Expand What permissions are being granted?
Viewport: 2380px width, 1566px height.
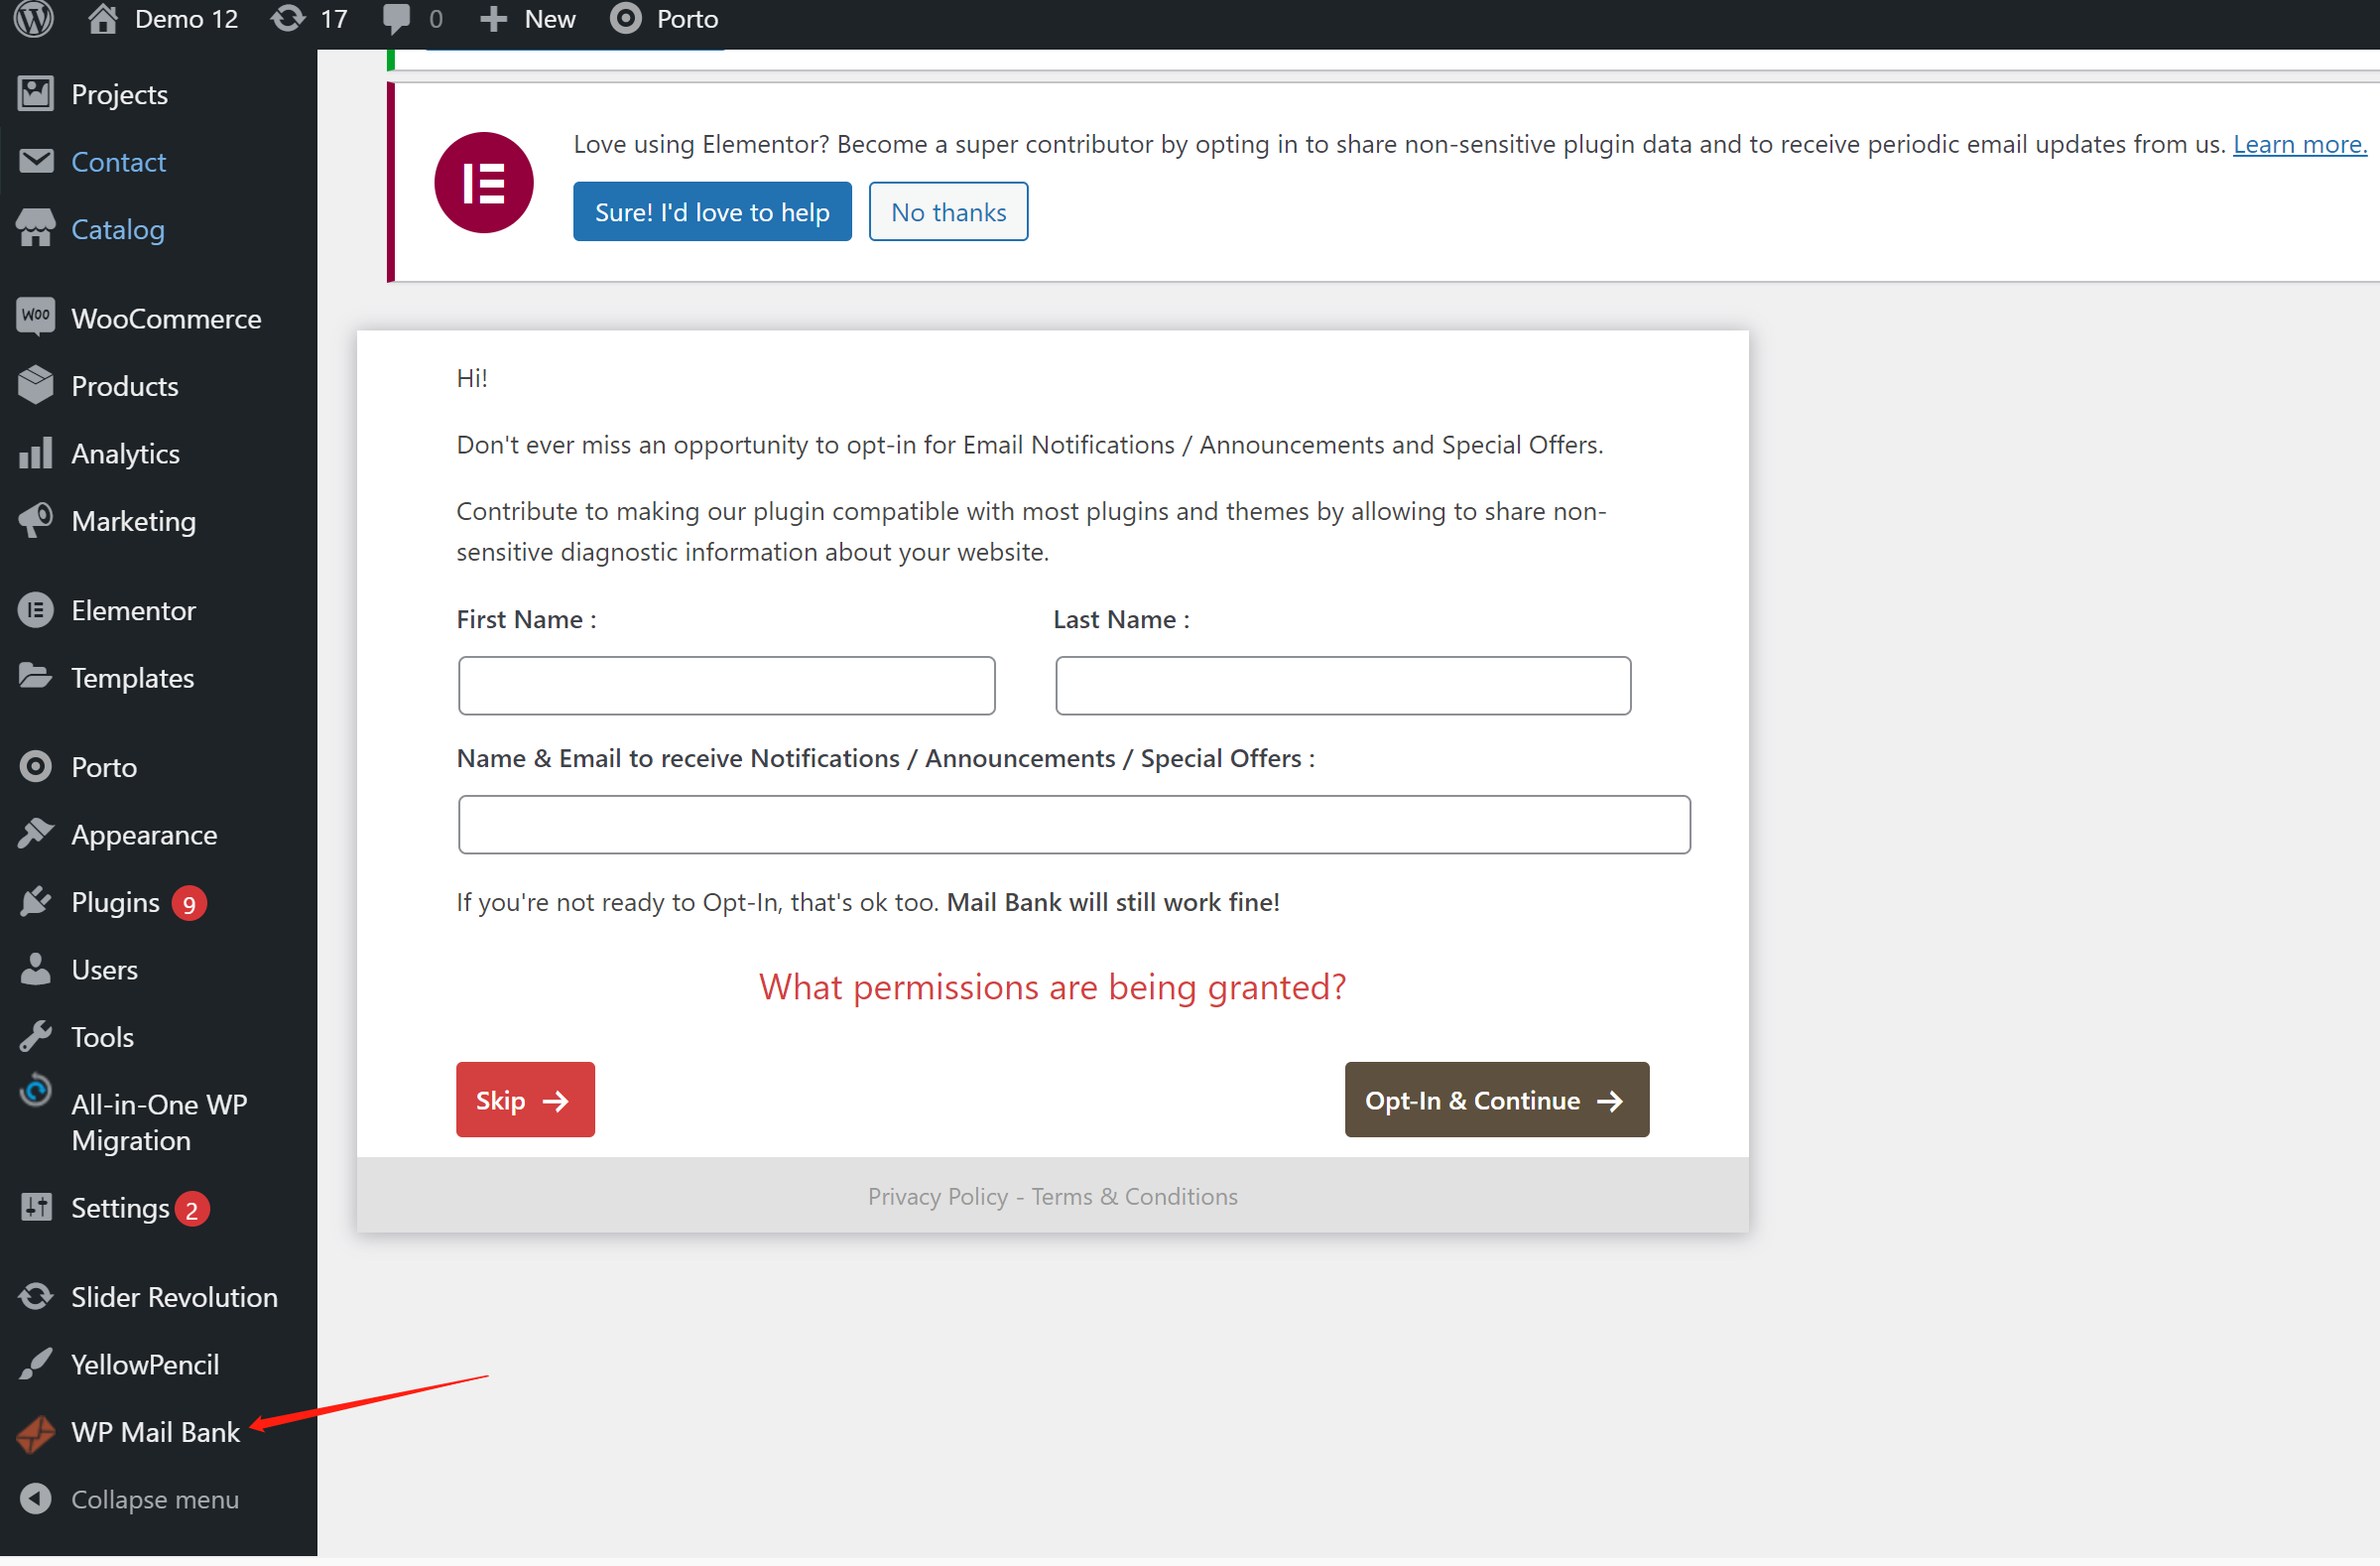(1052, 987)
